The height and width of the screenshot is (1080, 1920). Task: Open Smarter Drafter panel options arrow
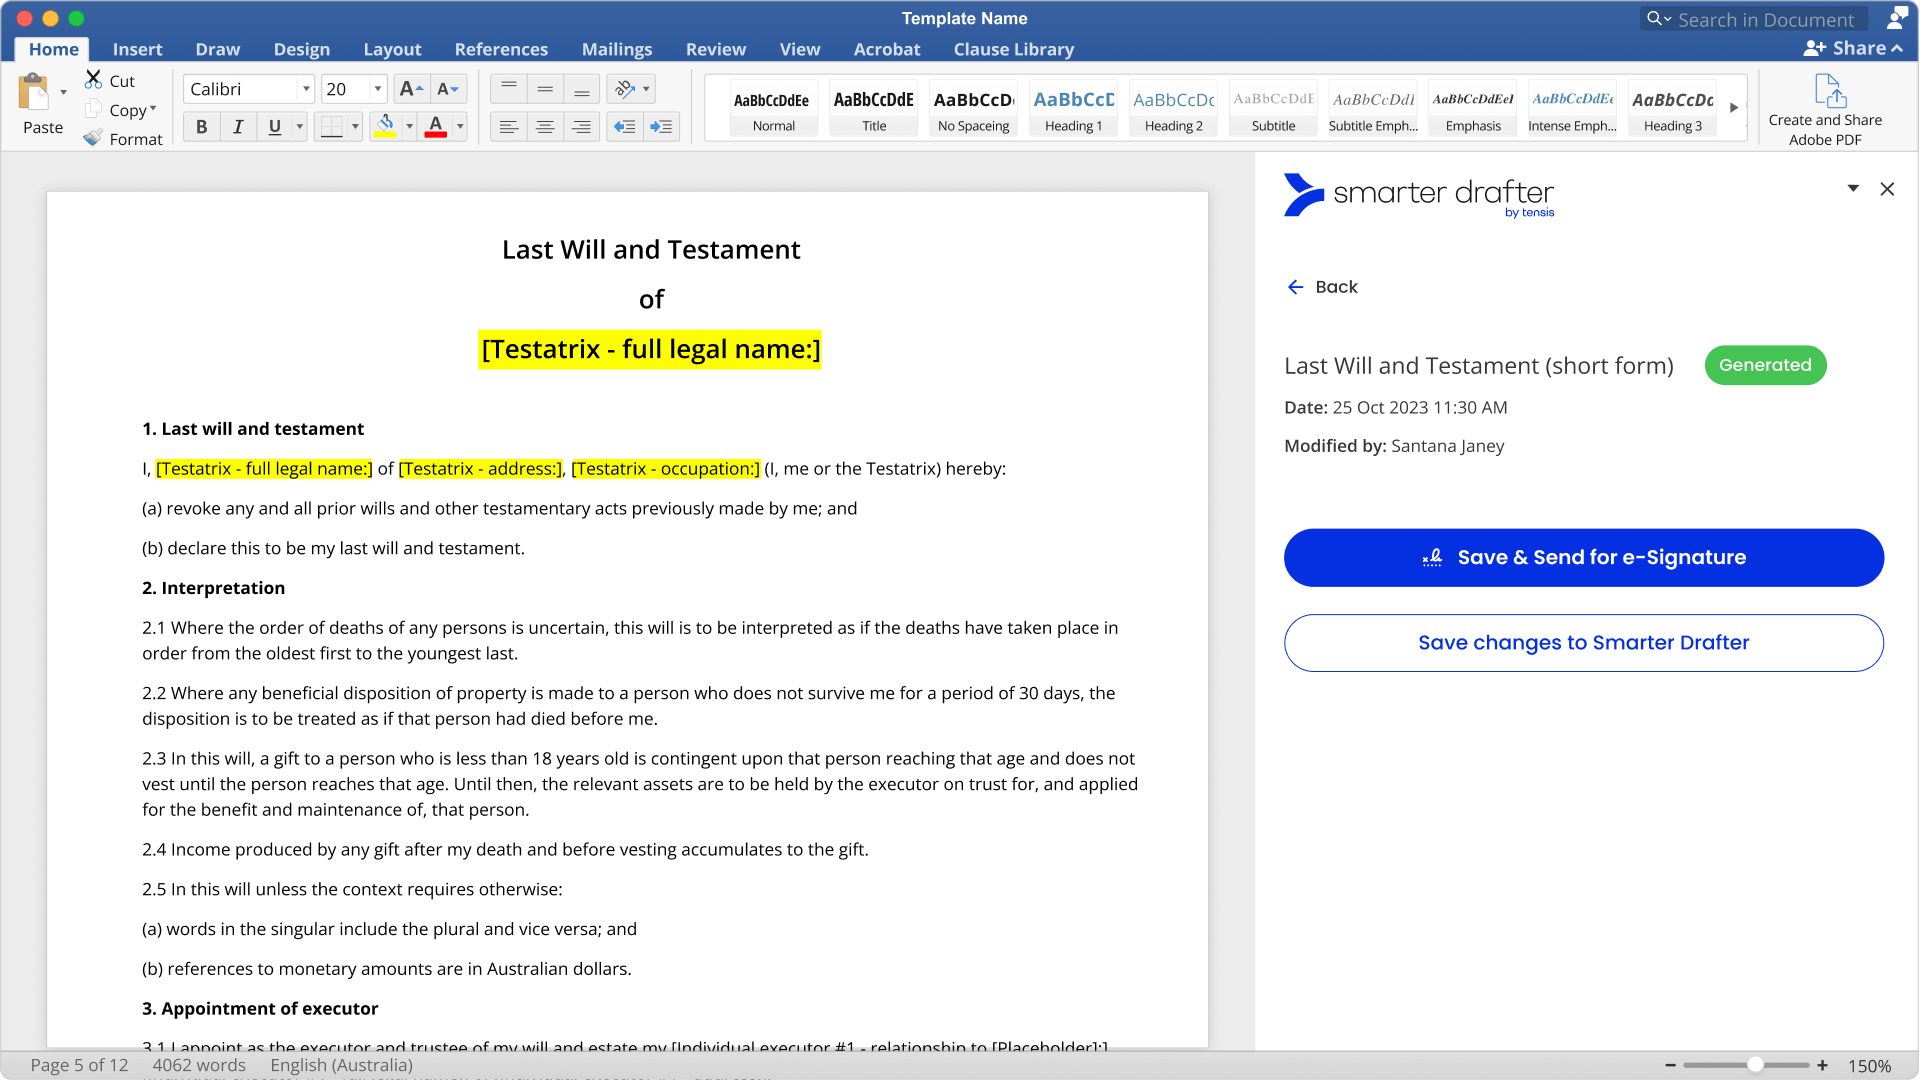pyautogui.click(x=1853, y=188)
